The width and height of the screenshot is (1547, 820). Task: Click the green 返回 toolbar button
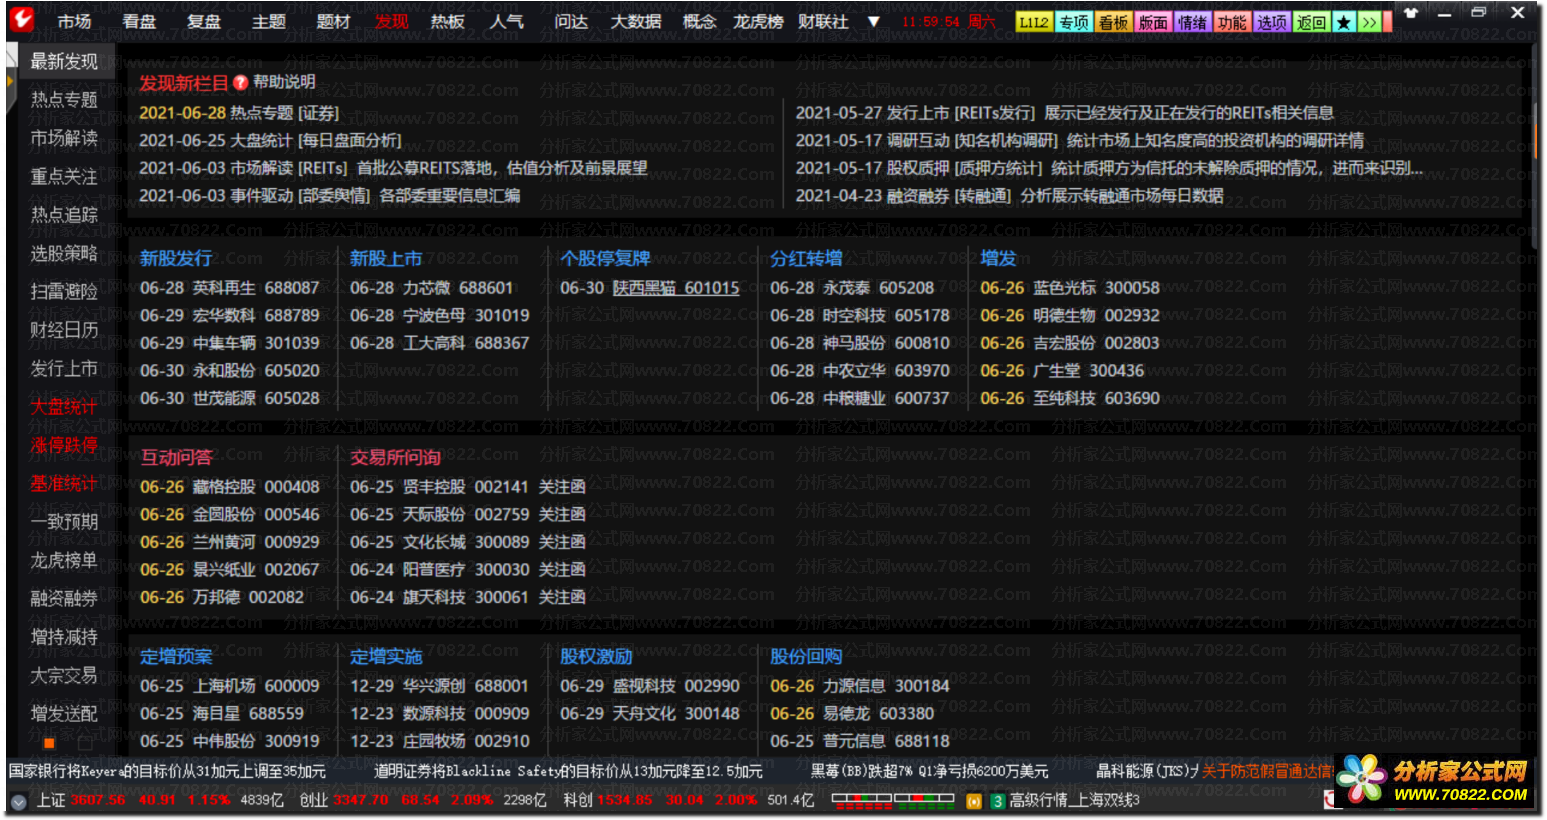click(1311, 22)
